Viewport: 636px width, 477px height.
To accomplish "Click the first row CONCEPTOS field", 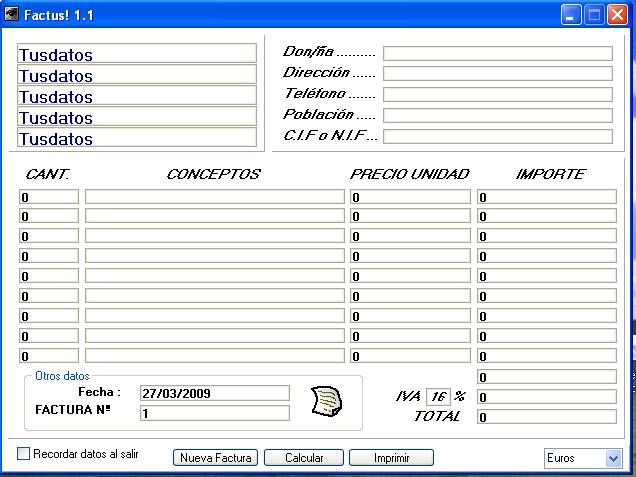I will [x=215, y=197].
